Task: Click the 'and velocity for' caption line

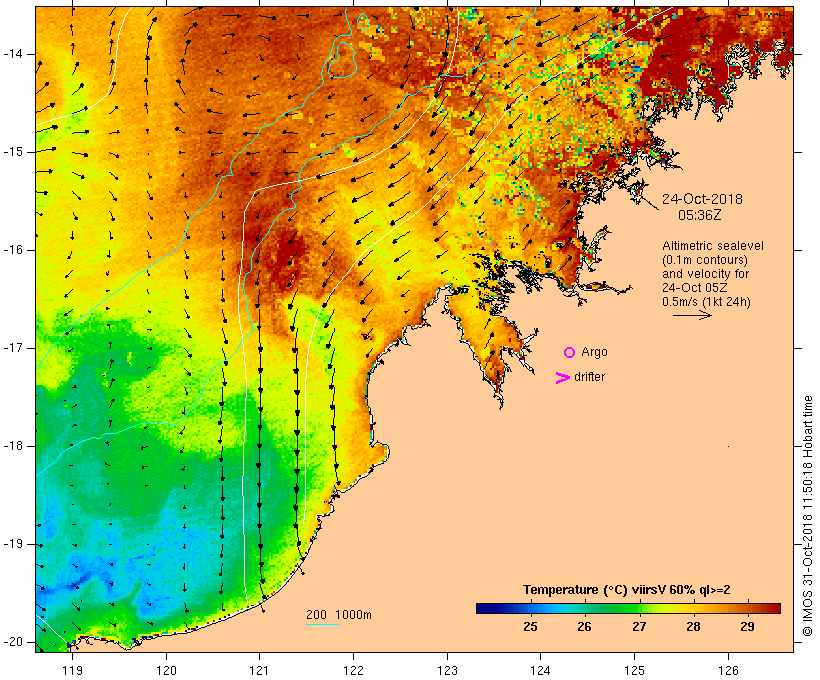Action: click(x=705, y=274)
